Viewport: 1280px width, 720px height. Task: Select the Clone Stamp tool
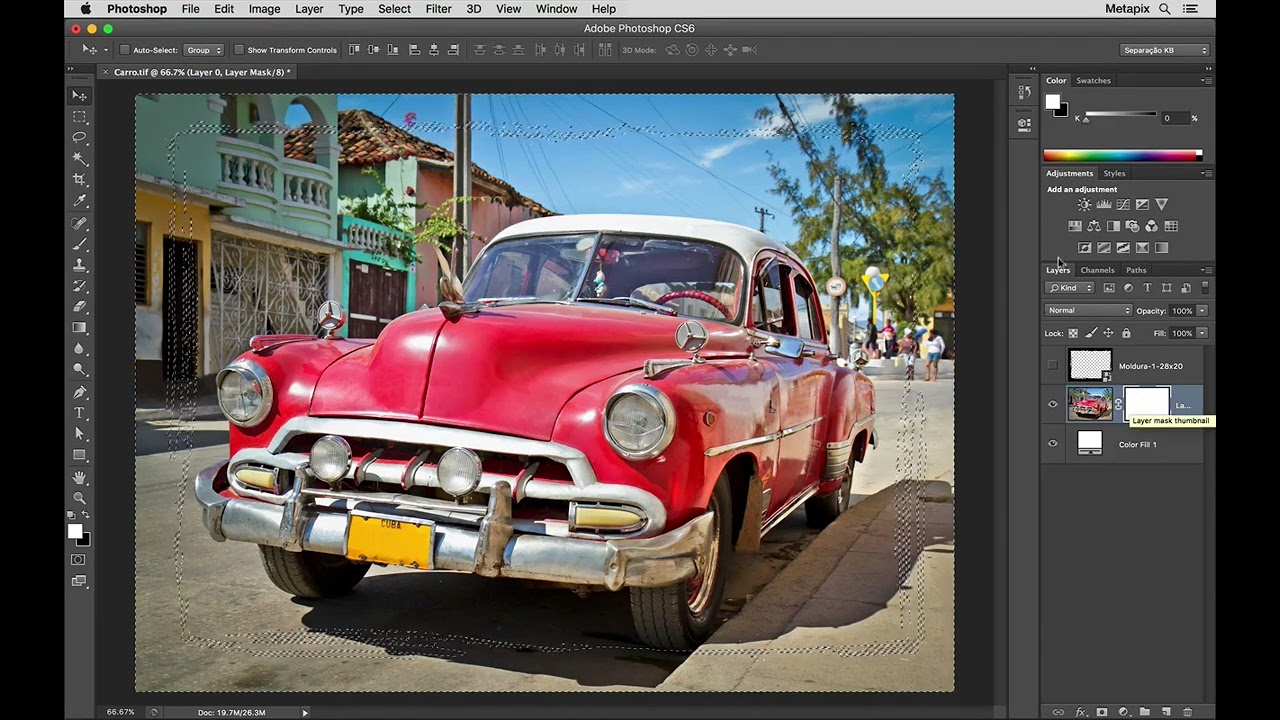click(79, 266)
